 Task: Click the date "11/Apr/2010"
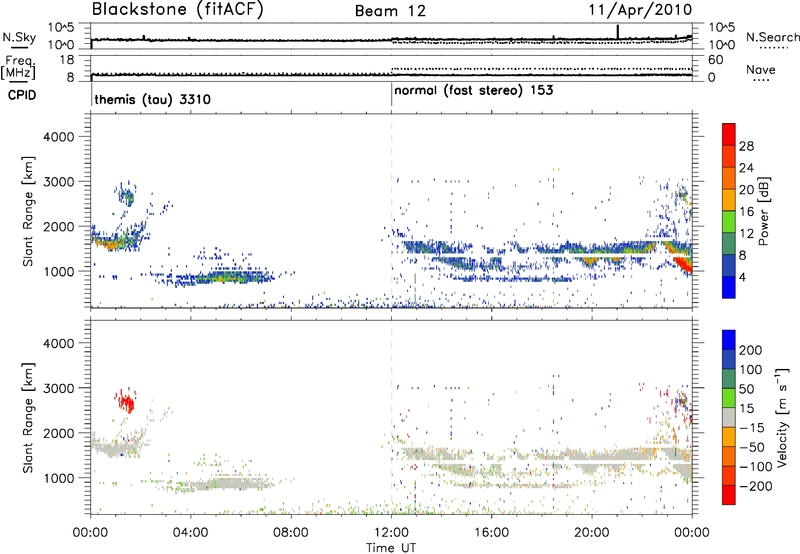click(640, 10)
